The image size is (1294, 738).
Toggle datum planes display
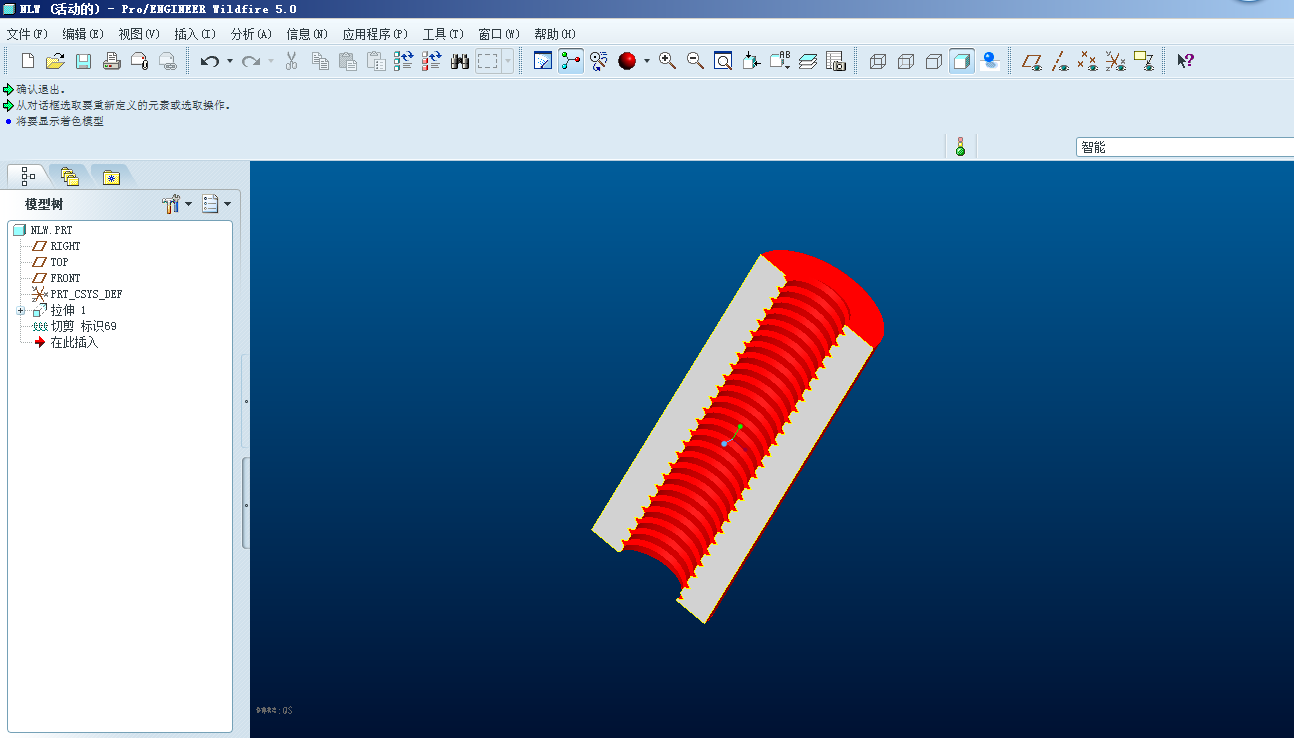pyautogui.click(x=1032, y=62)
